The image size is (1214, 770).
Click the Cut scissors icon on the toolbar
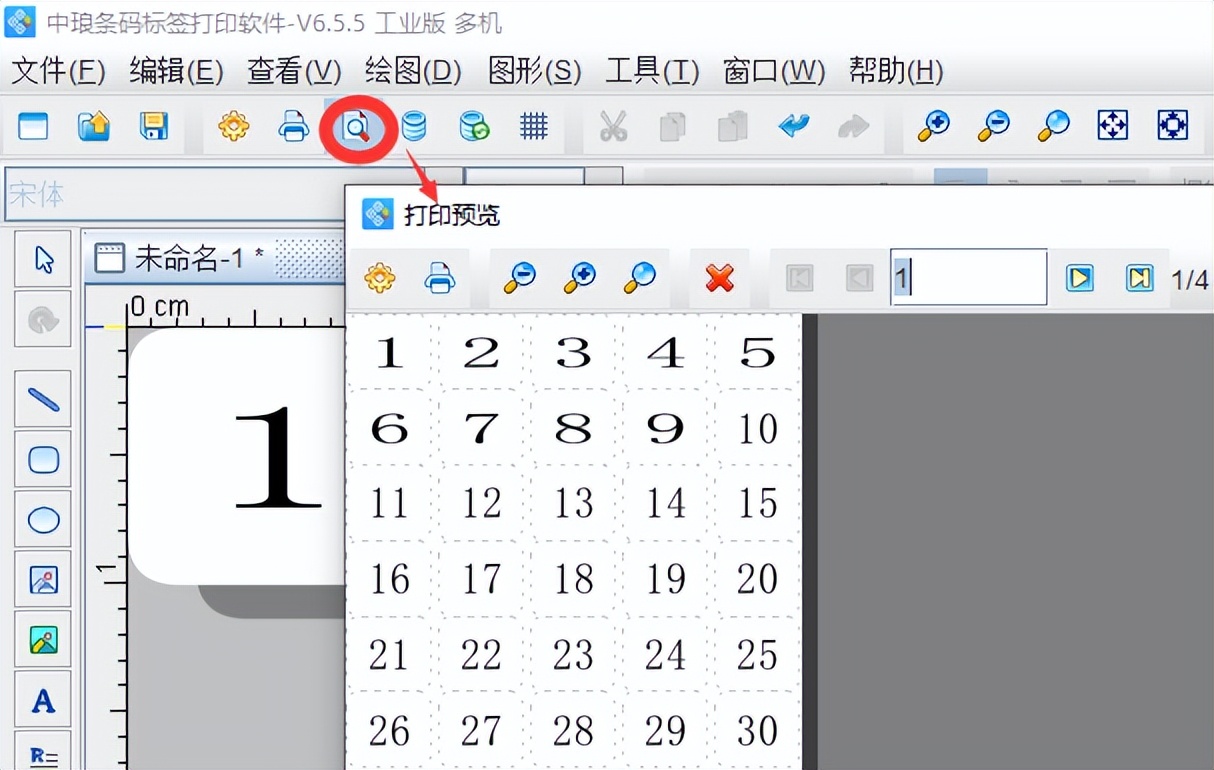pyautogui.click(x=613, y=127)
